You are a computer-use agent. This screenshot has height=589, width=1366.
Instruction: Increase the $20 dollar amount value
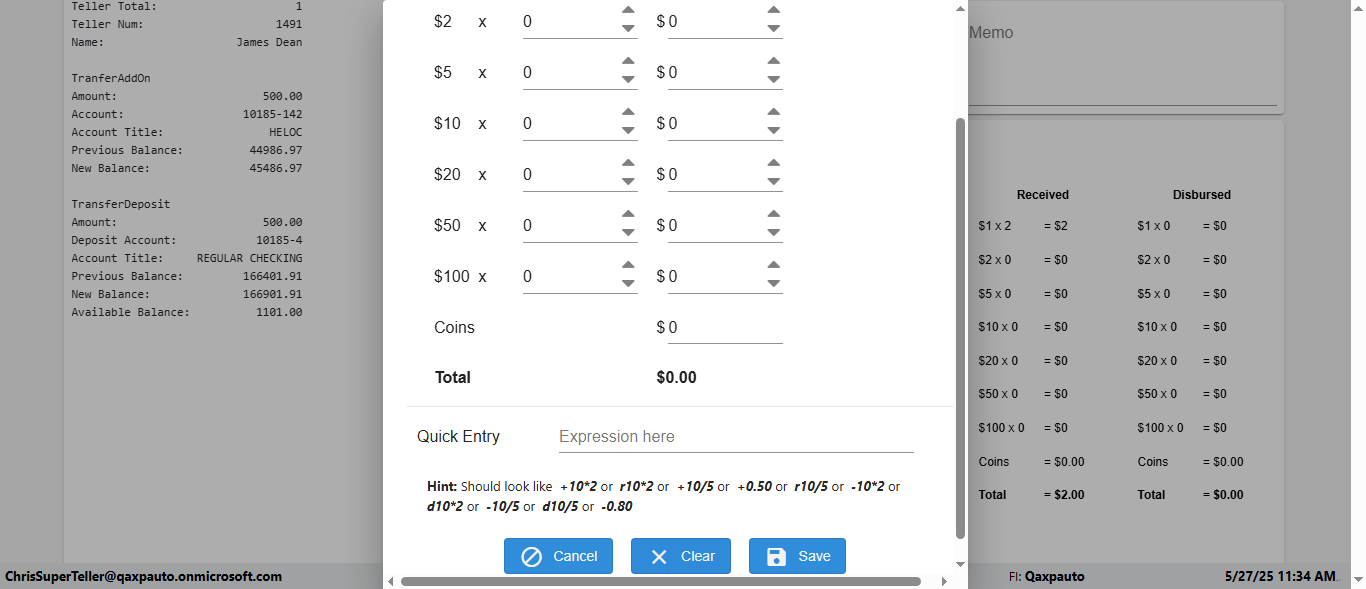pyautogui.click(x=773, y=164)
